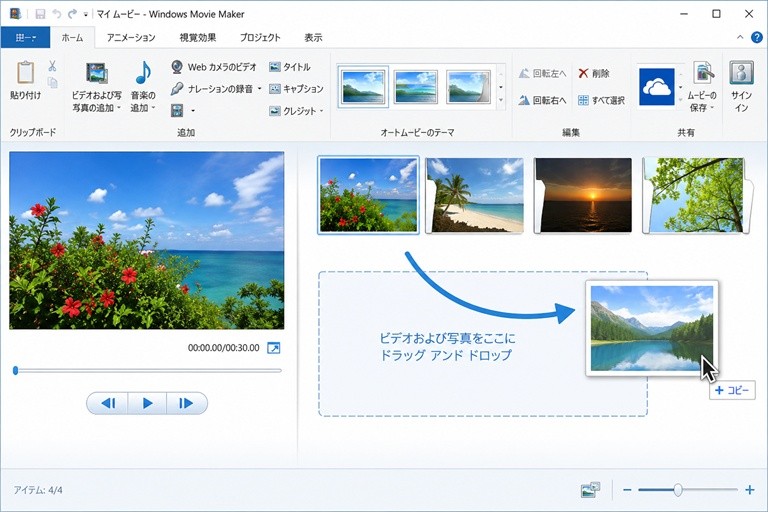Select second AutoMovie theme thumbnail
Screen dimensions: 768x512
click(x=416, y=87)
